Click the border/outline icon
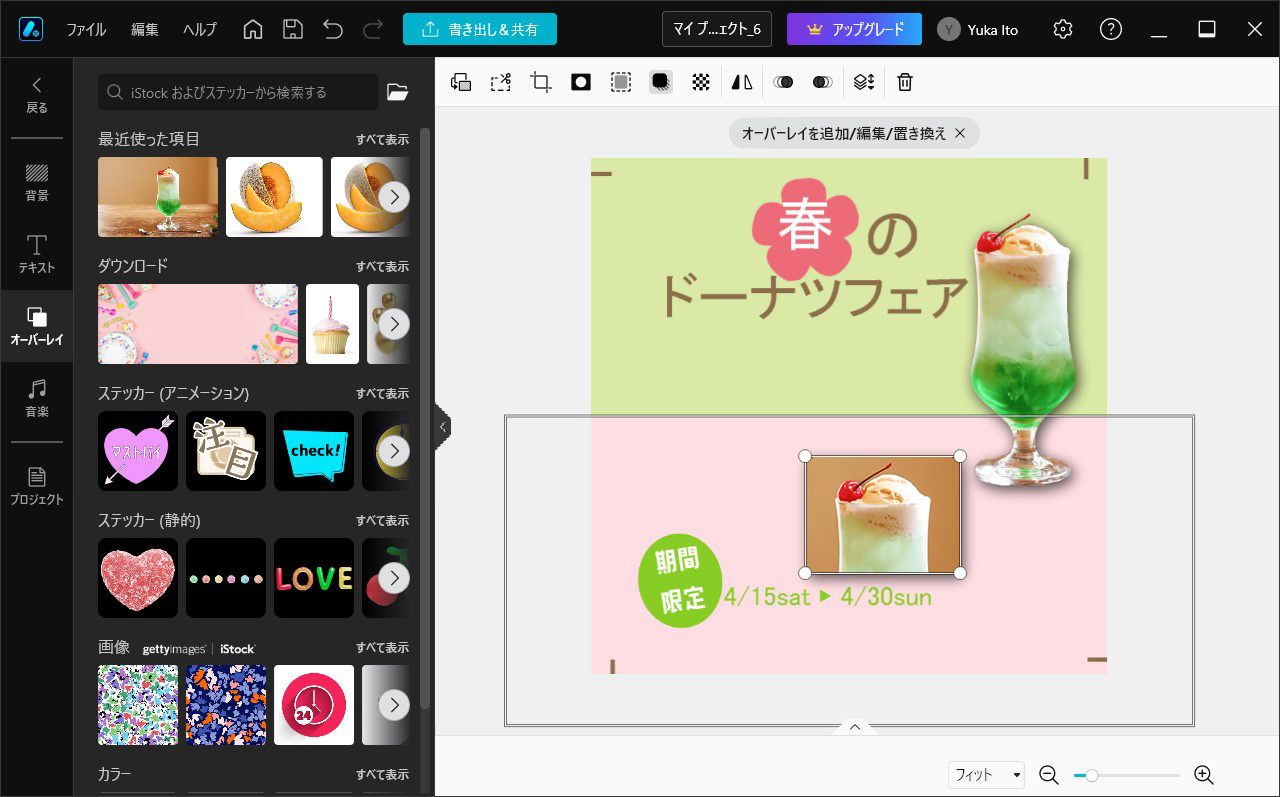This screenshot has width=1280, height=797. [621, 82]
